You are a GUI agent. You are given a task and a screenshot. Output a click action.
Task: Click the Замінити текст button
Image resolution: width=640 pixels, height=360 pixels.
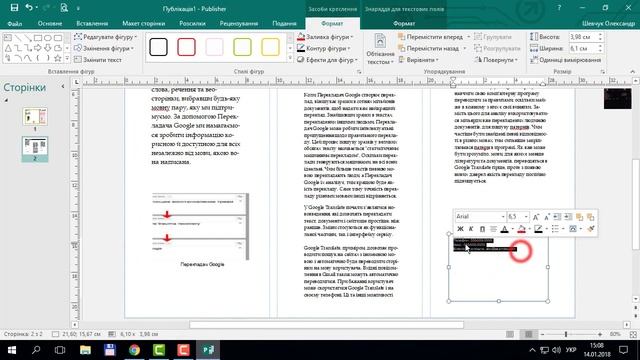98,60
